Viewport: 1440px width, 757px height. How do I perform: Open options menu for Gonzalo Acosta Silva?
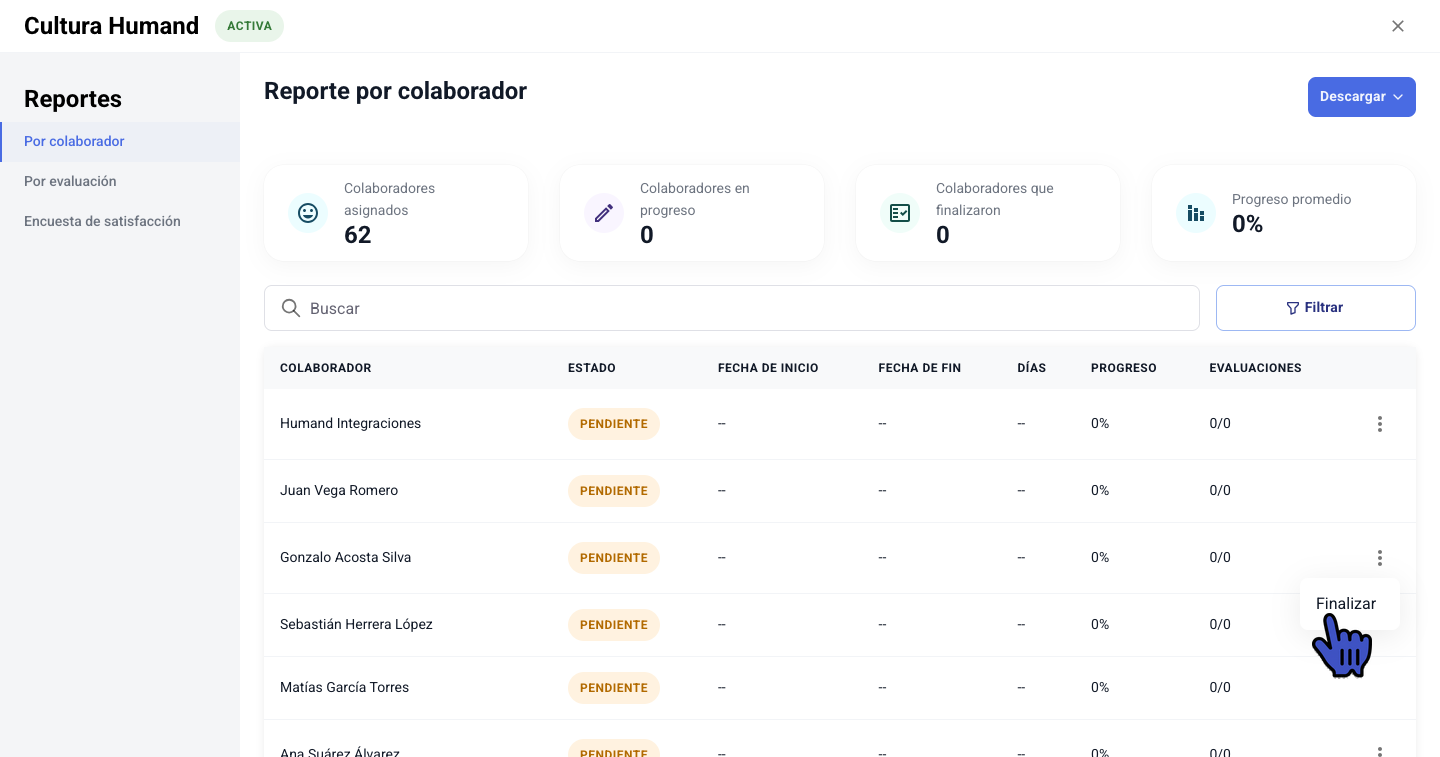1380,558
